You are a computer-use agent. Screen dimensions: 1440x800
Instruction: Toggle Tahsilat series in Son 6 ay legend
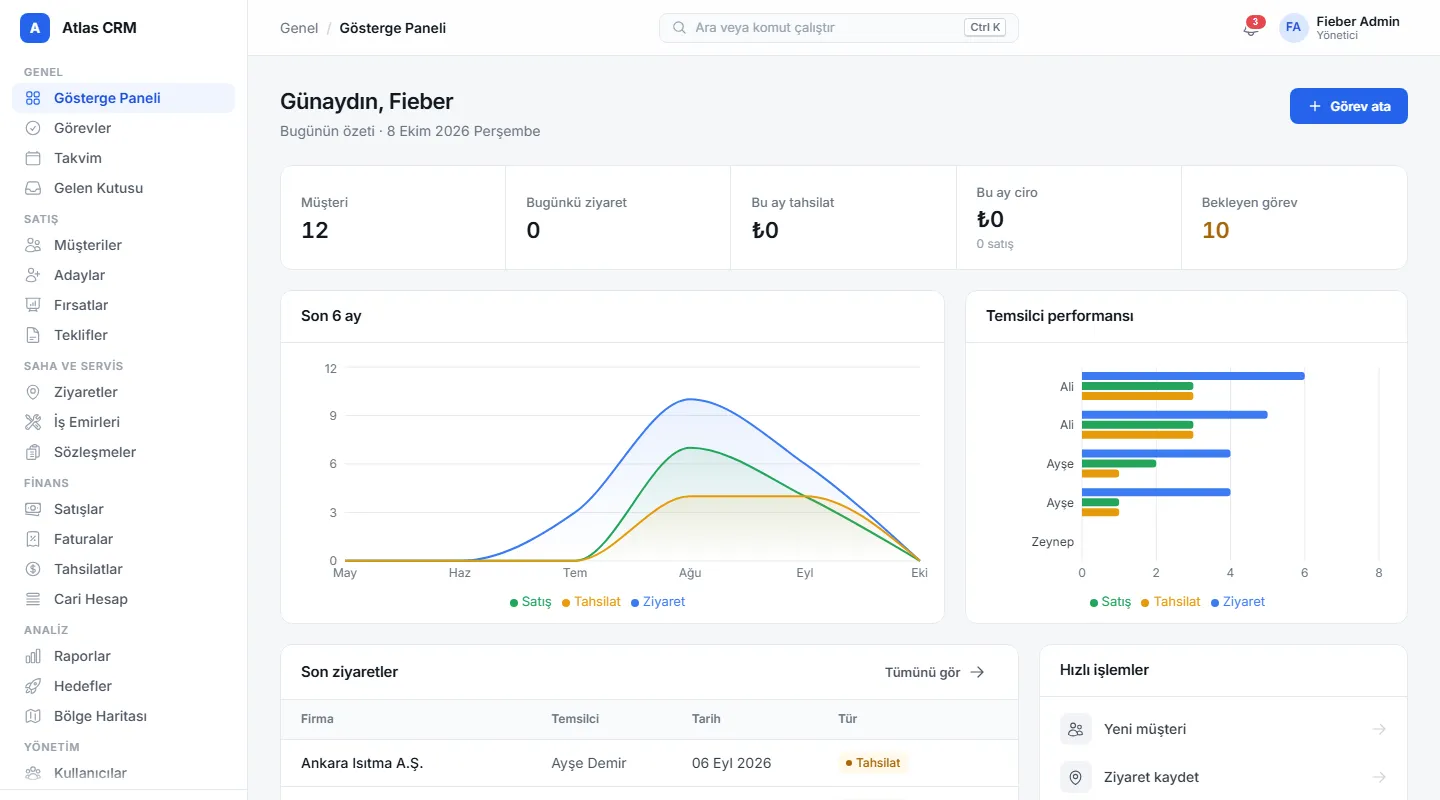pos(591,602)
